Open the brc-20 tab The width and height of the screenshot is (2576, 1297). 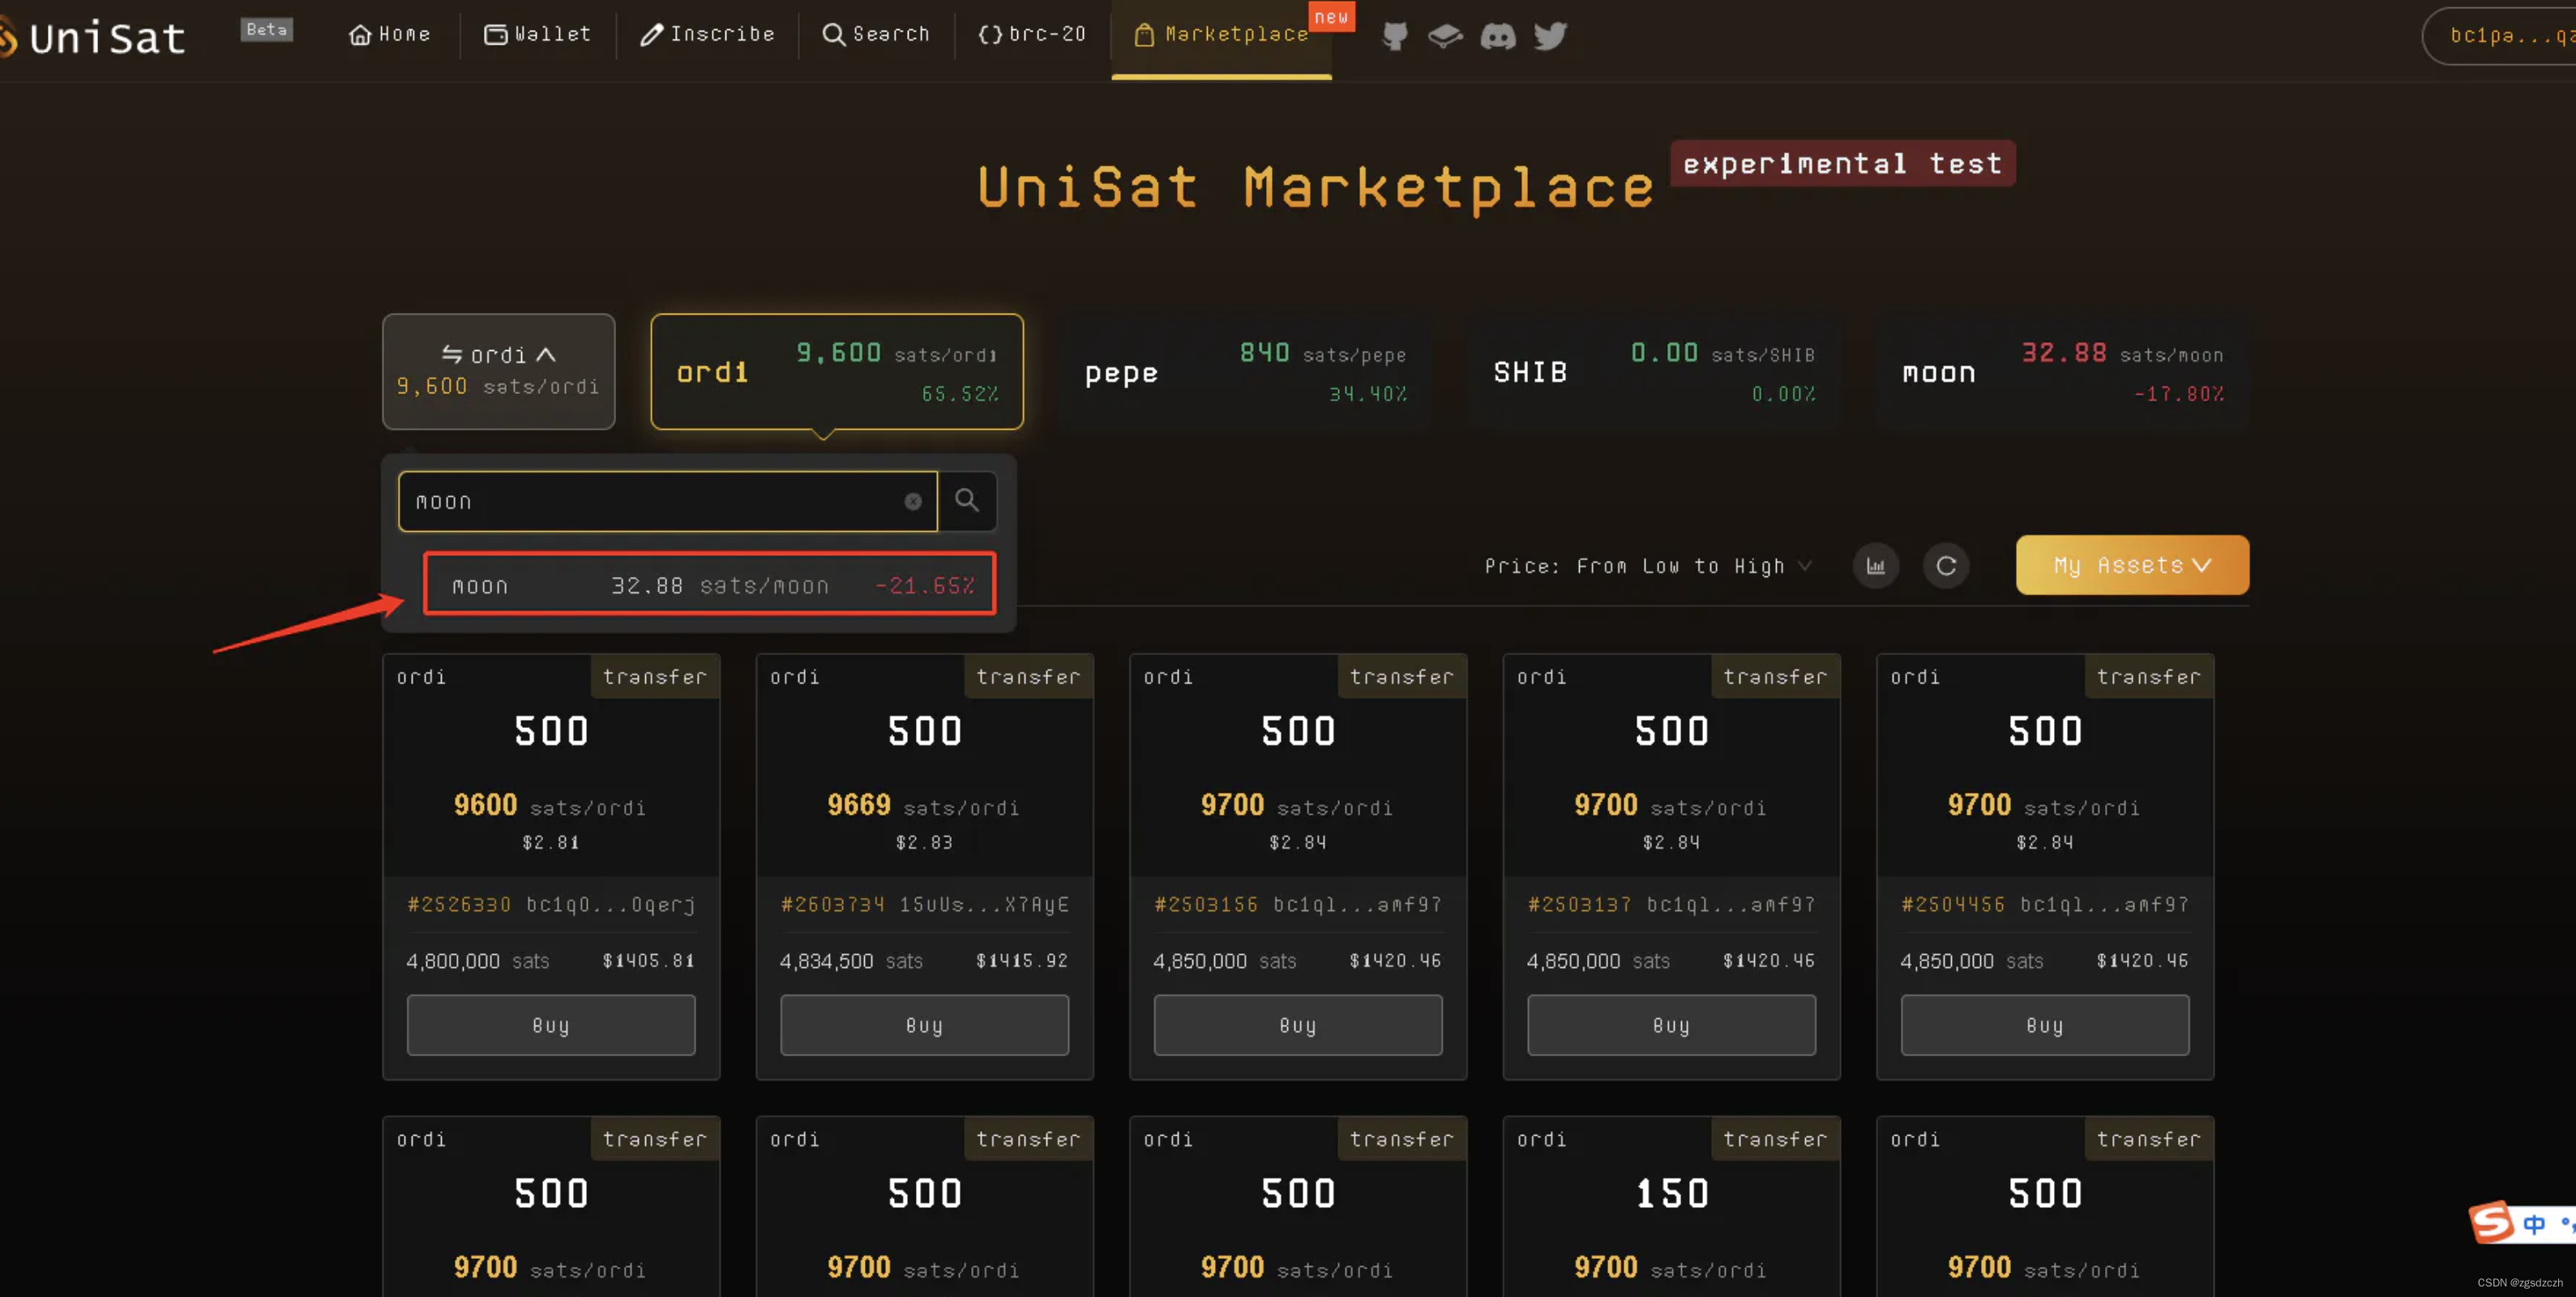tap(1032, 35)
